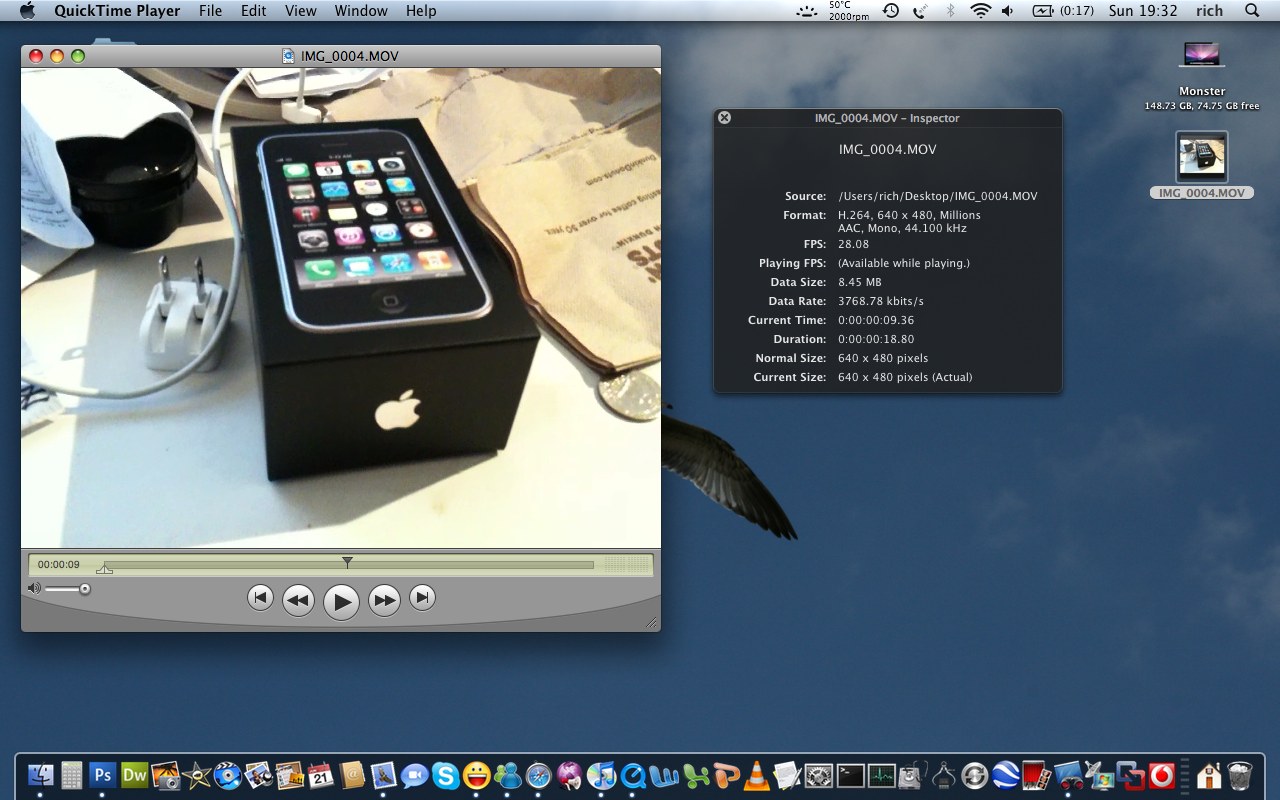The width and height of the screenshot is (1280, 800).
Task: Open the View menu
Action: click(300, 11)
